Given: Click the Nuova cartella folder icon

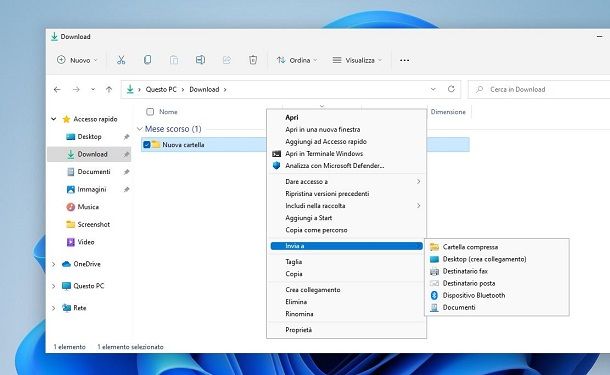Looking at the screenshot, I should coord(156,144).
